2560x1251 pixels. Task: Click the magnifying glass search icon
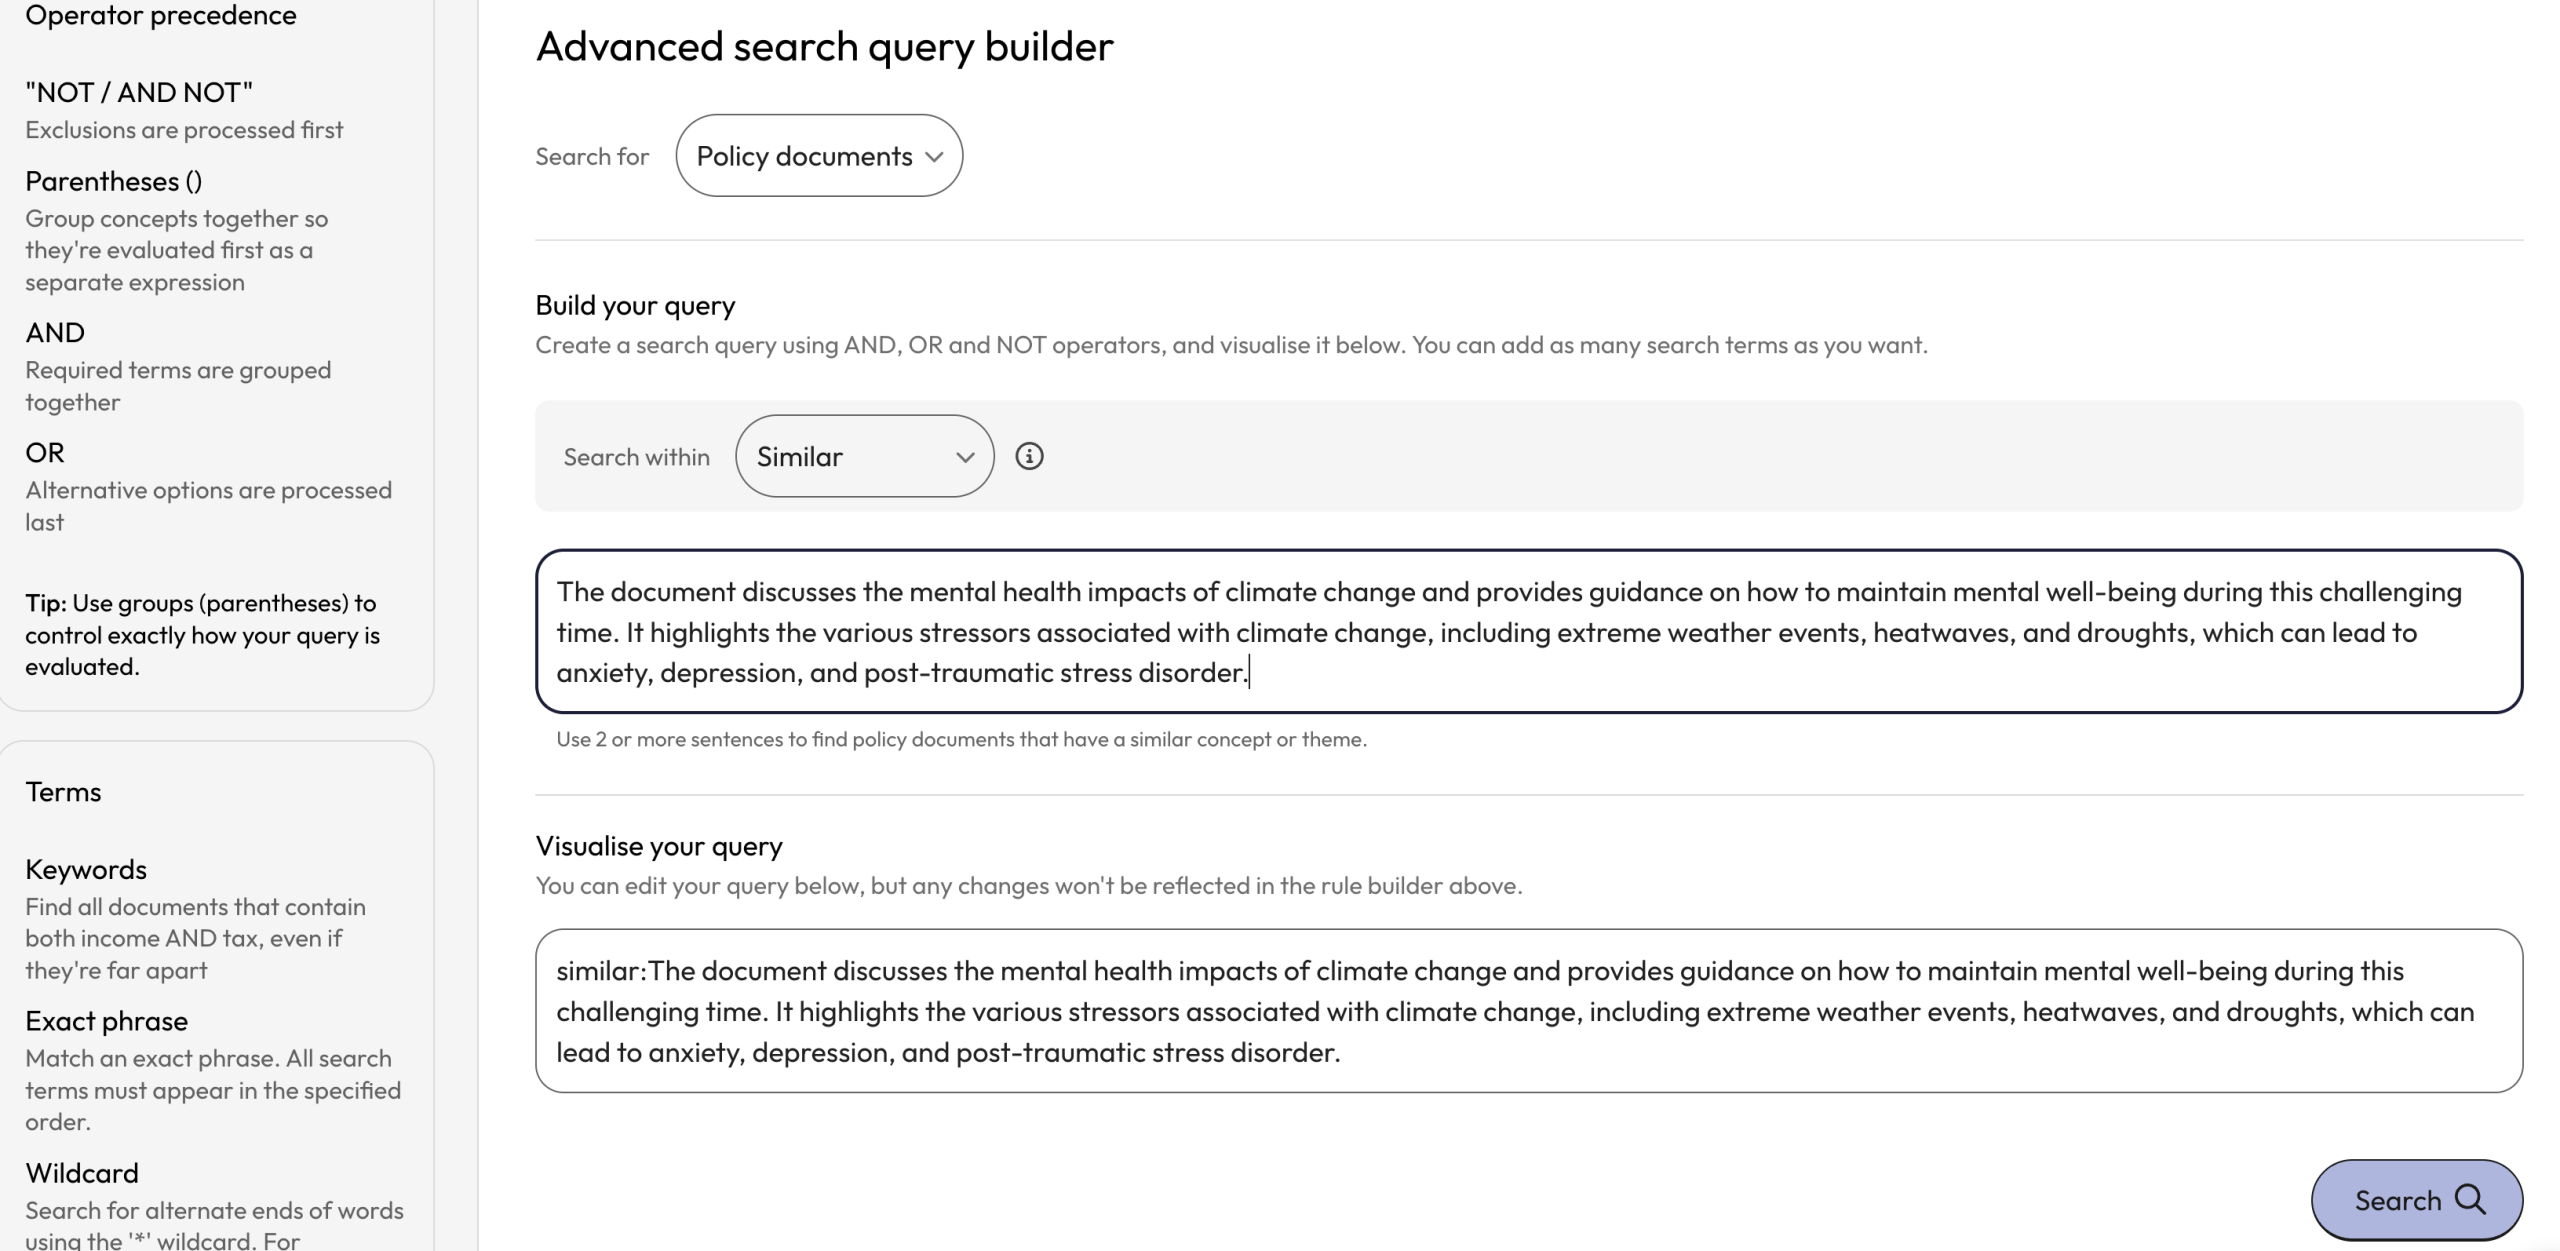[2469, 1200]
